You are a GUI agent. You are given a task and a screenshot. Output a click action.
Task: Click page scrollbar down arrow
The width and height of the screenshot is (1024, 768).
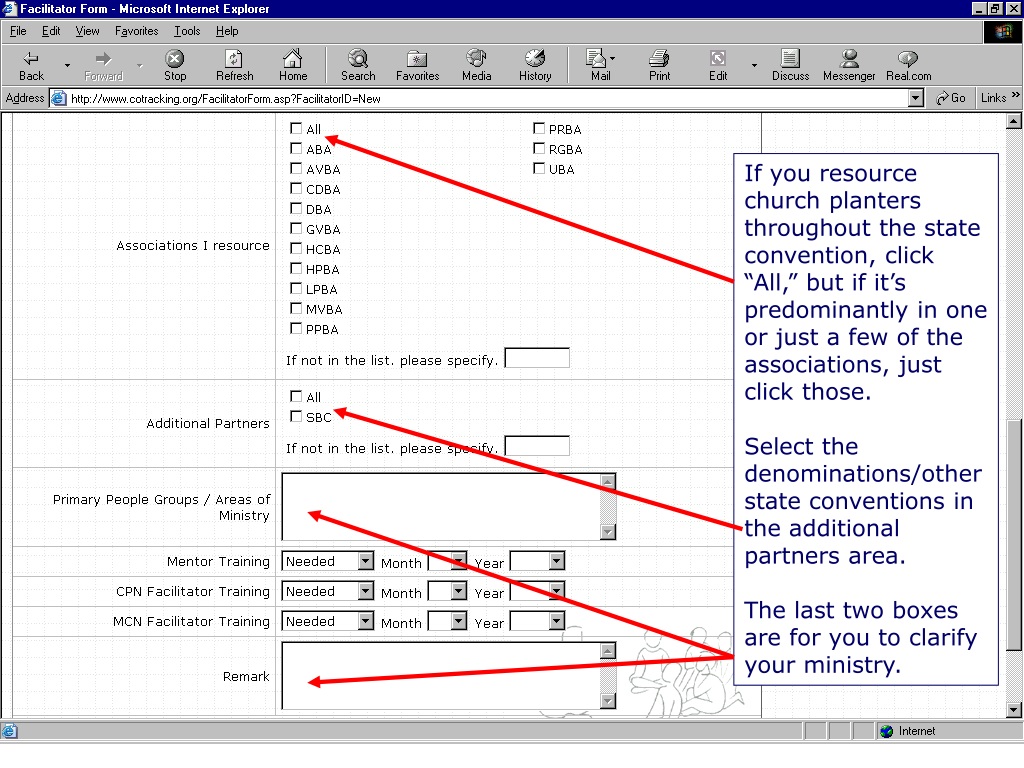[x=1014, y=710]
